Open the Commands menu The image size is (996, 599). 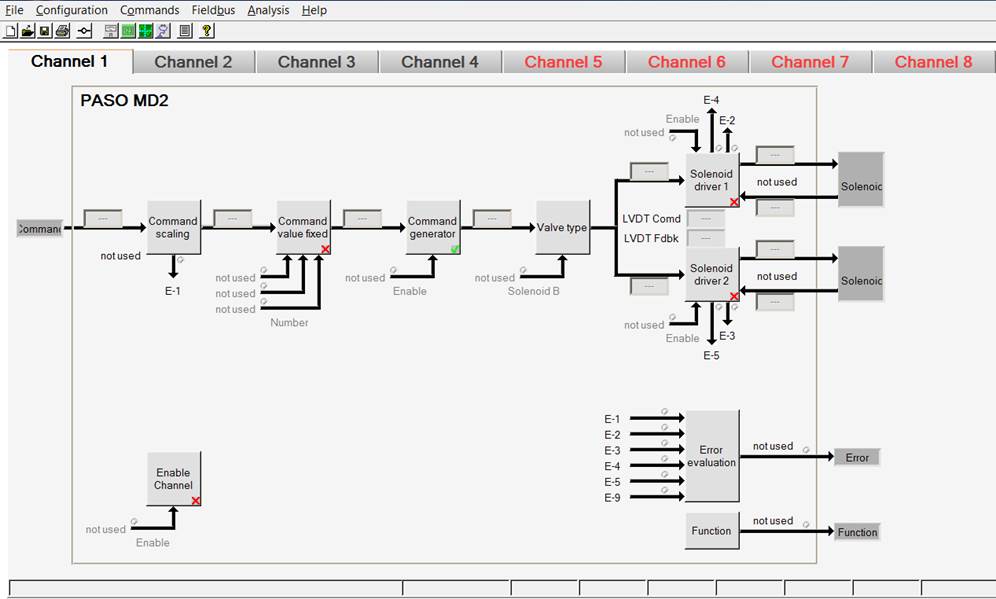pyautogui.click(x=149, y=10)
